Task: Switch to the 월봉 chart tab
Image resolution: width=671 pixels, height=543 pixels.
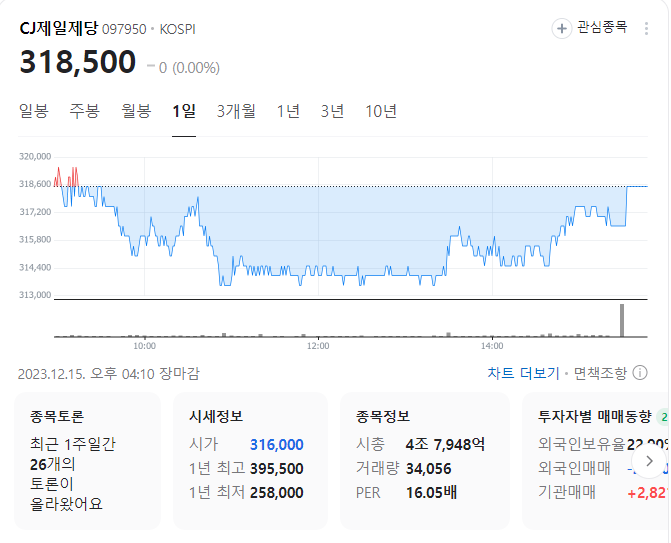Action: (136, 111)
